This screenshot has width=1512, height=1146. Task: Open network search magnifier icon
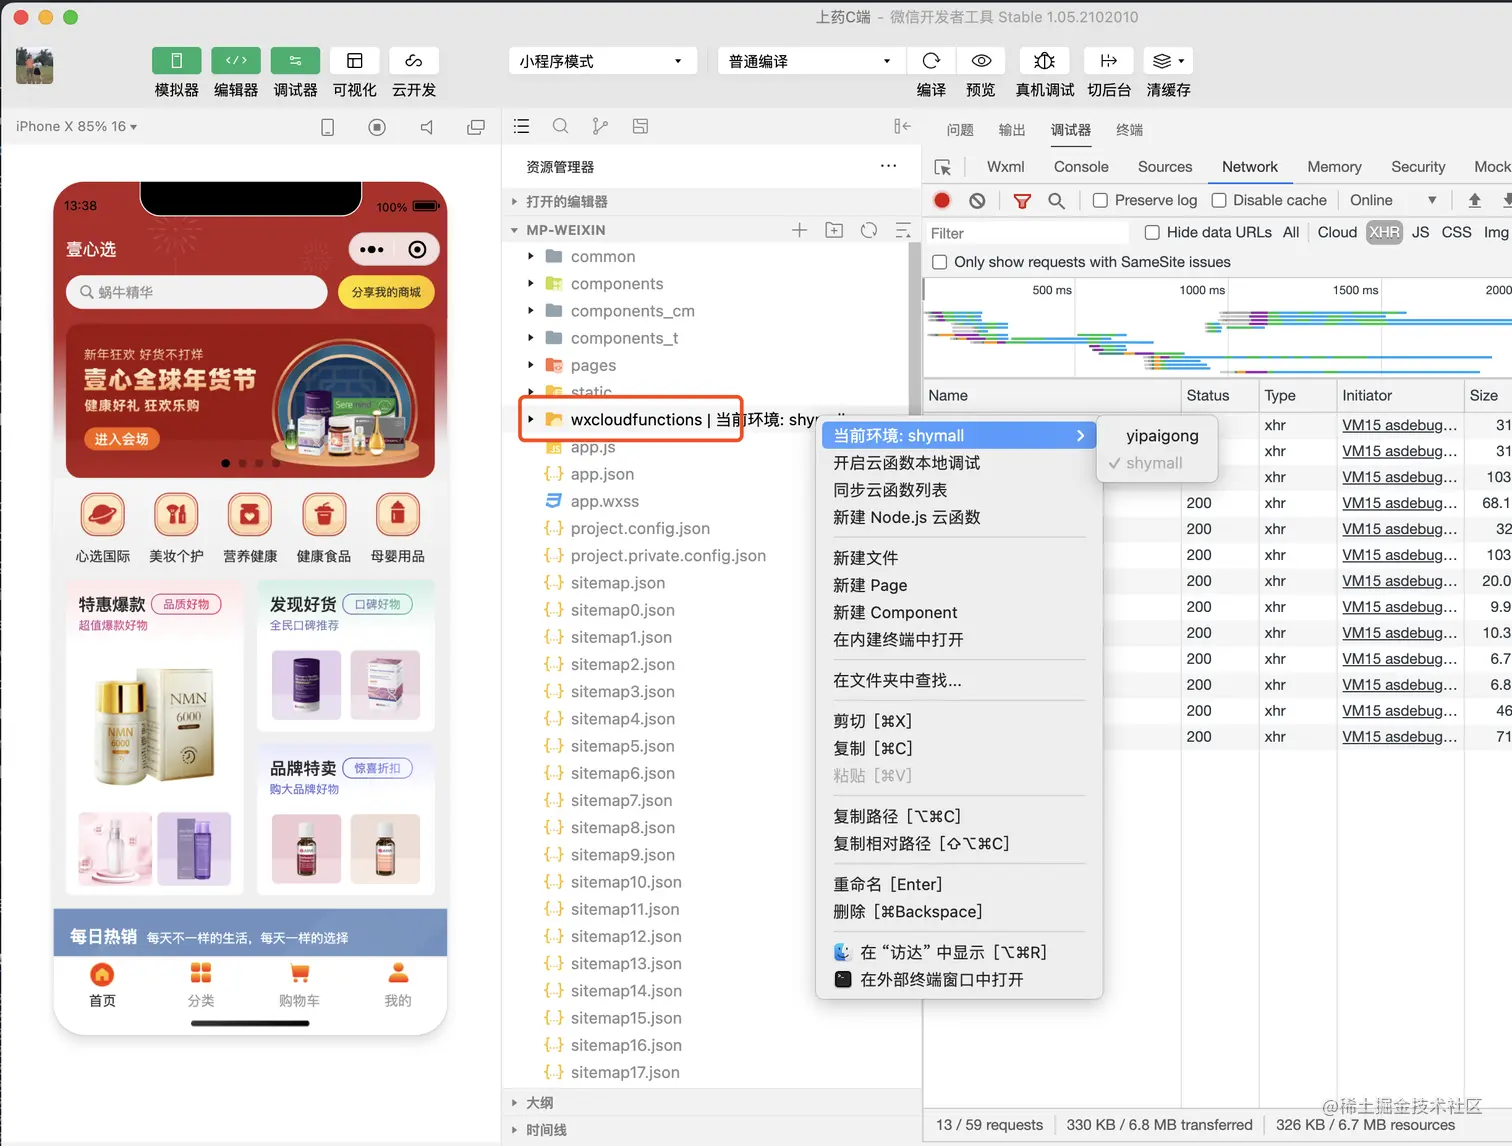pos(1056,201)
